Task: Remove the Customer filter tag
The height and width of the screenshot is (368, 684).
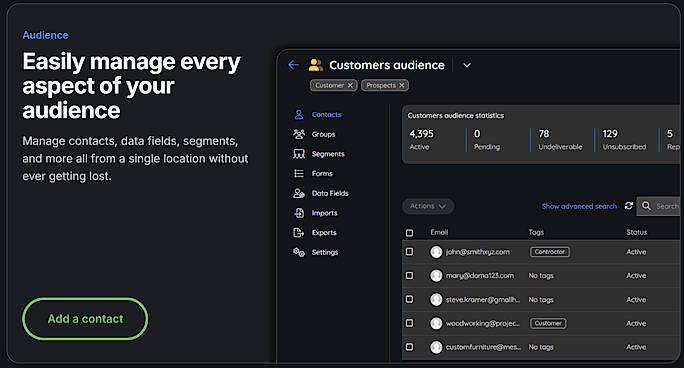Action: pyautogui.click(x=350, y=85)
